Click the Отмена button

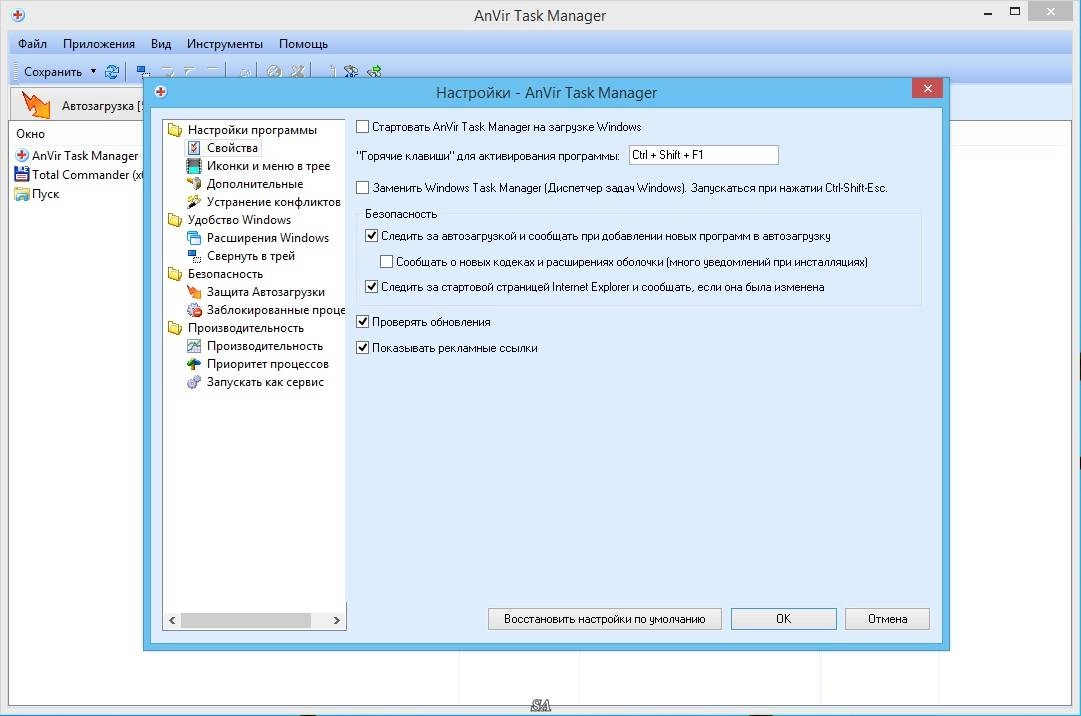pos(887,619)
